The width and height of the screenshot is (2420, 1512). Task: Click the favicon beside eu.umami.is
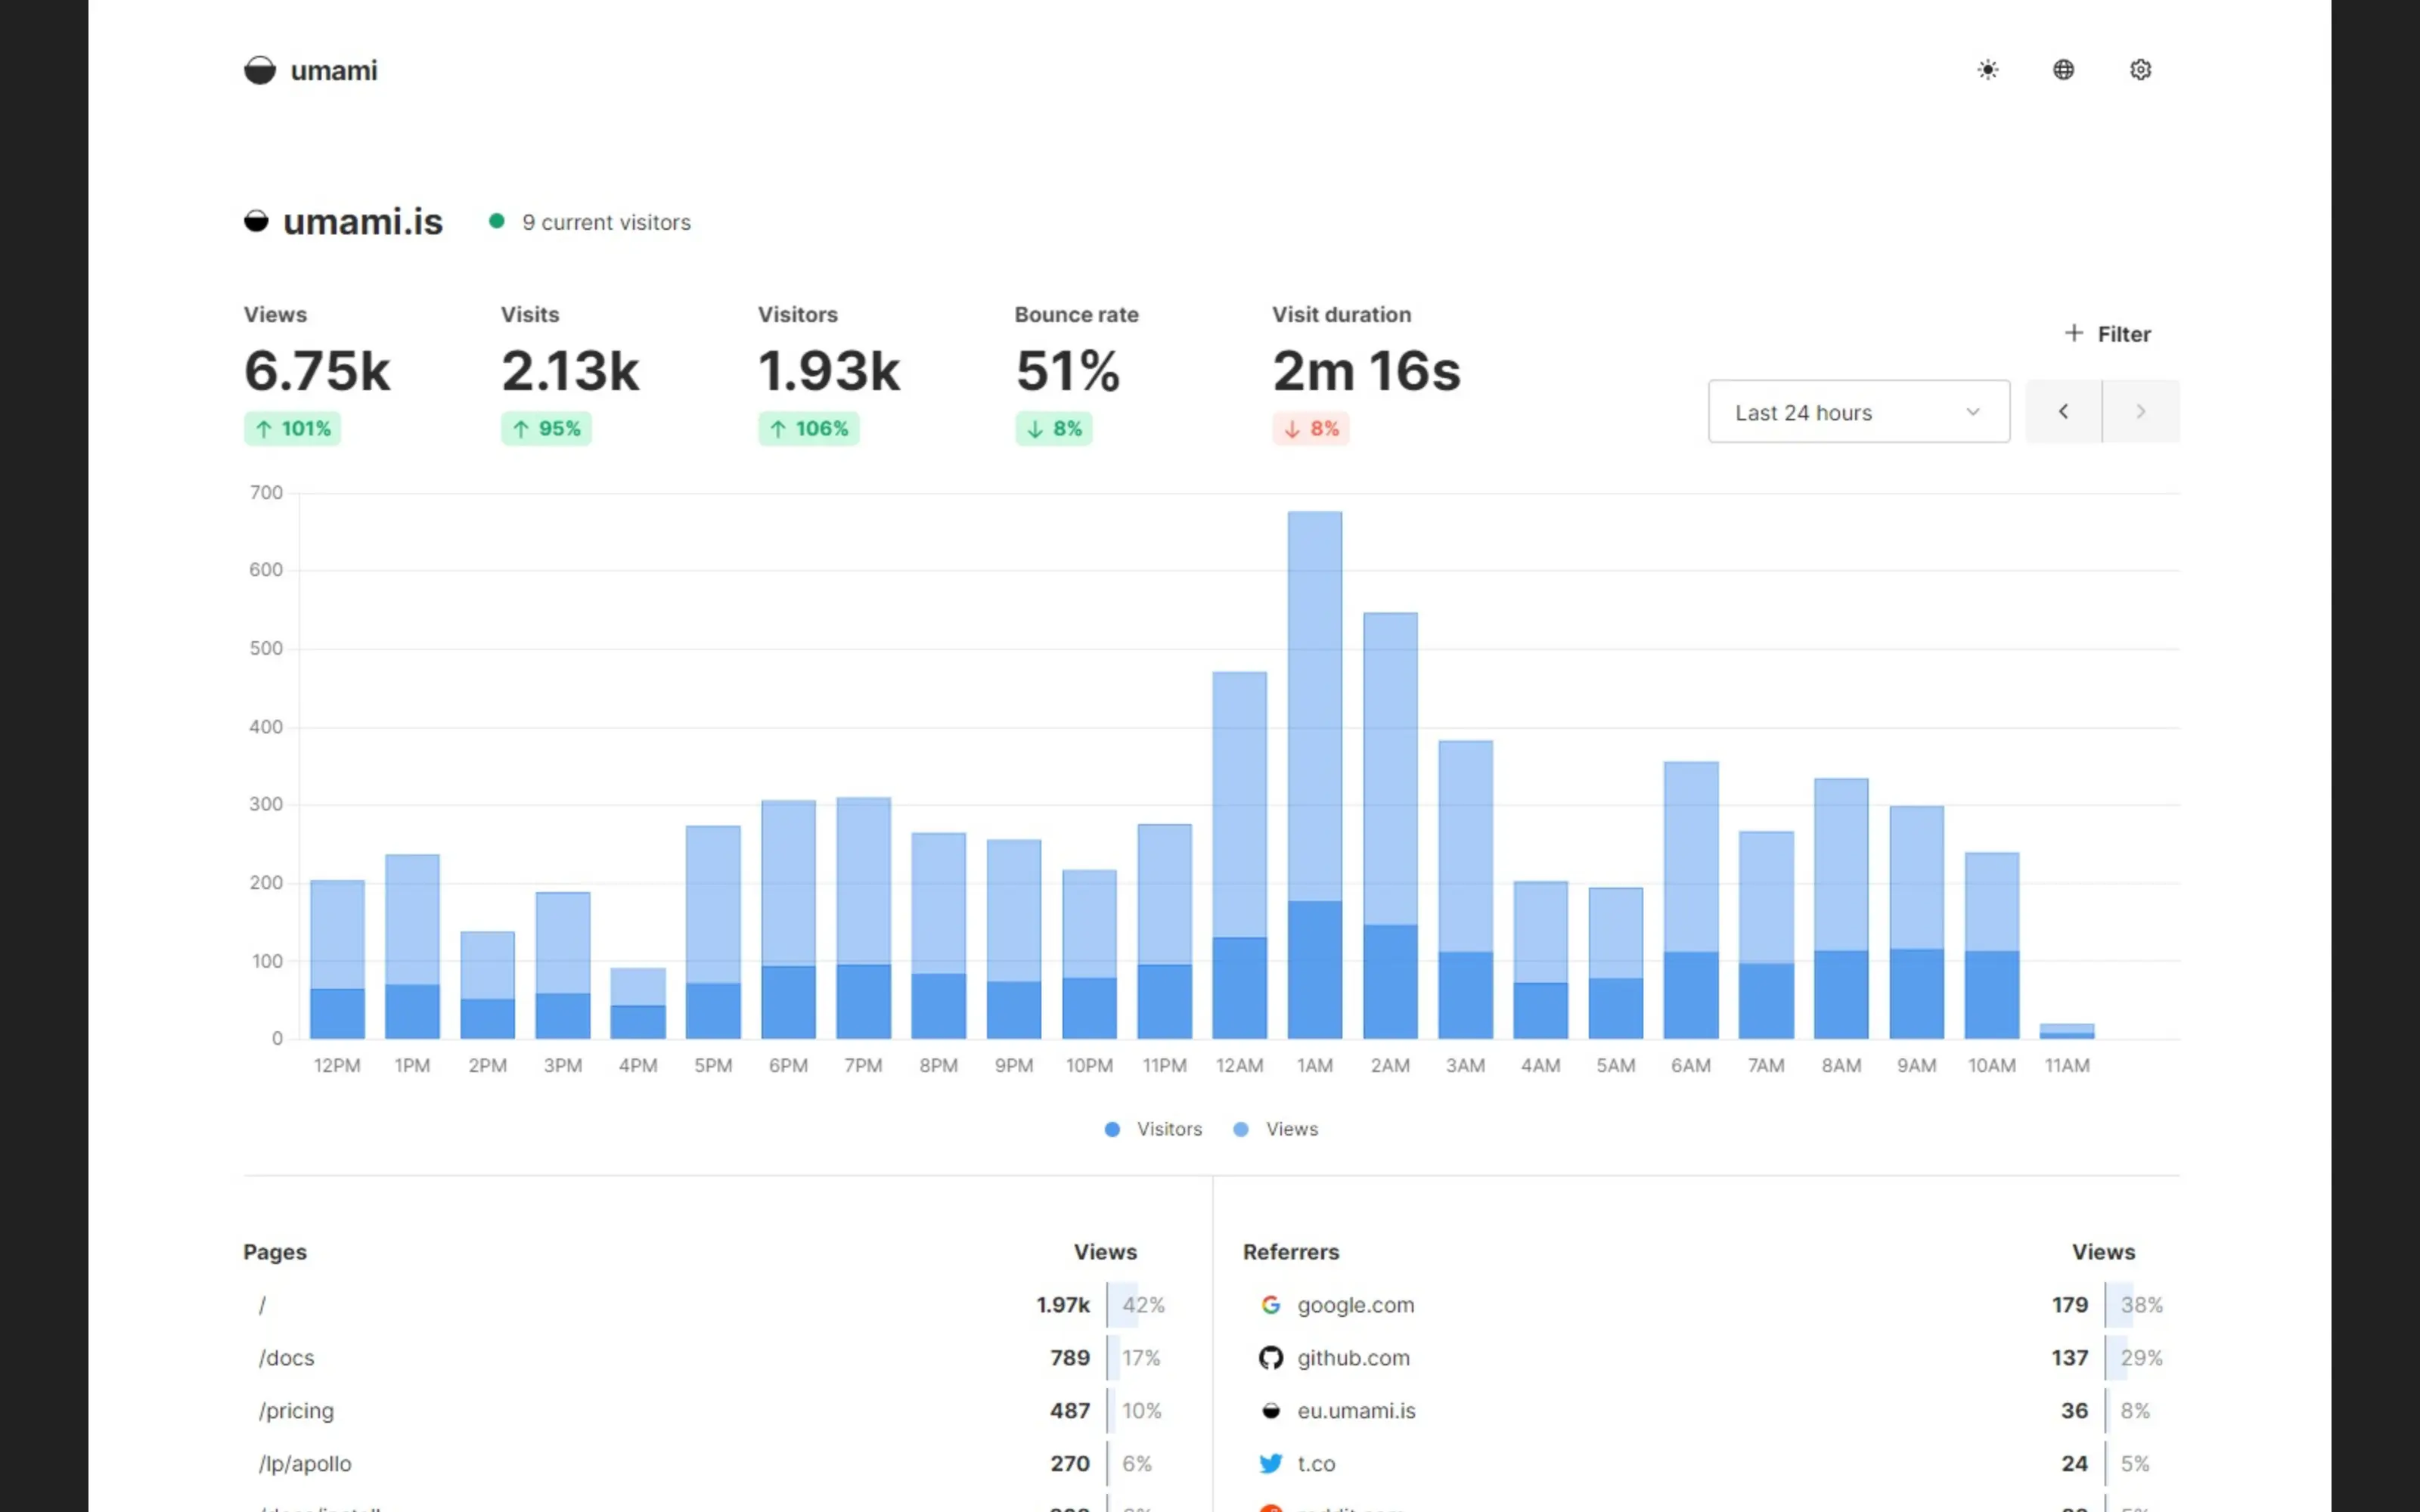click(x=1270, y=1410)
